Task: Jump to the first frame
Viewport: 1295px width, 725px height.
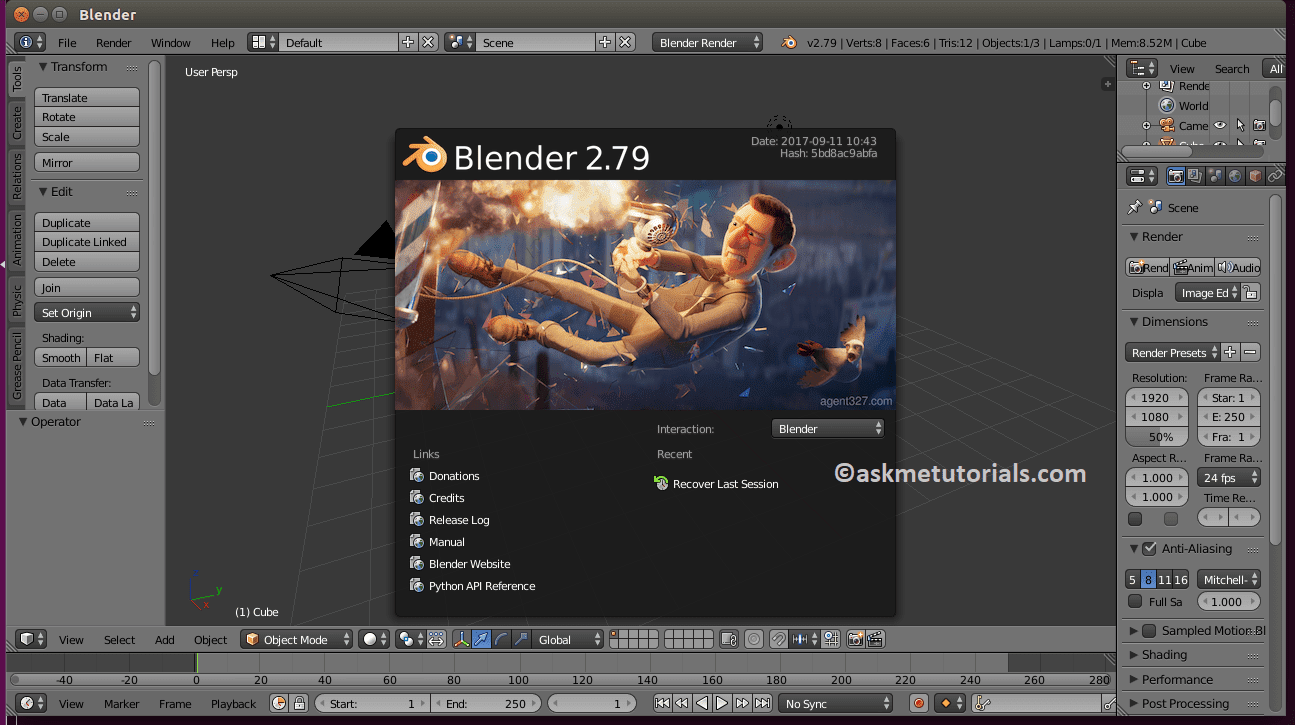Action: pos(662,703)
